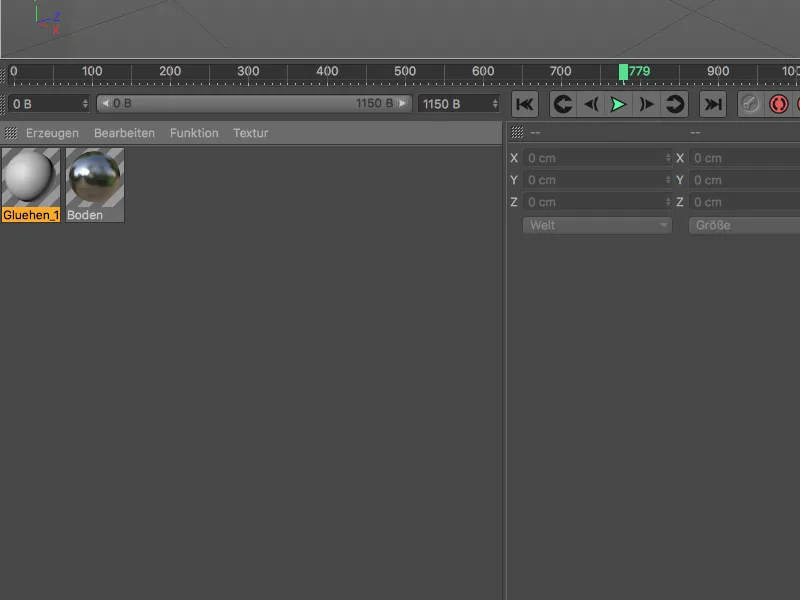
Task: Click the Y size 0 cm field
Action: (x=744, y=180)
